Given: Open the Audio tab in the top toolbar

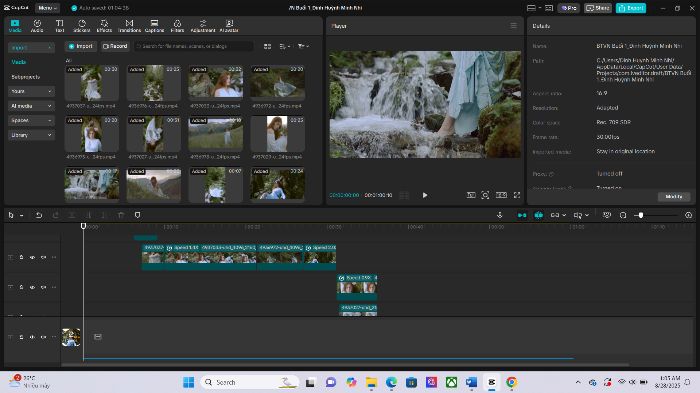Looking at the screenshot, I should 37,26.
